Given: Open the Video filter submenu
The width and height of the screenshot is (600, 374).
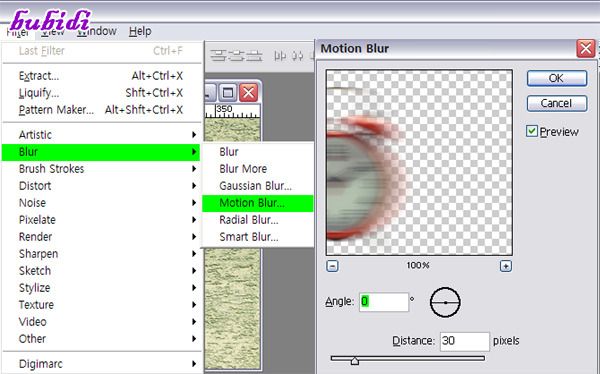Looking at the screenshot, I should (x=101, y=322).
